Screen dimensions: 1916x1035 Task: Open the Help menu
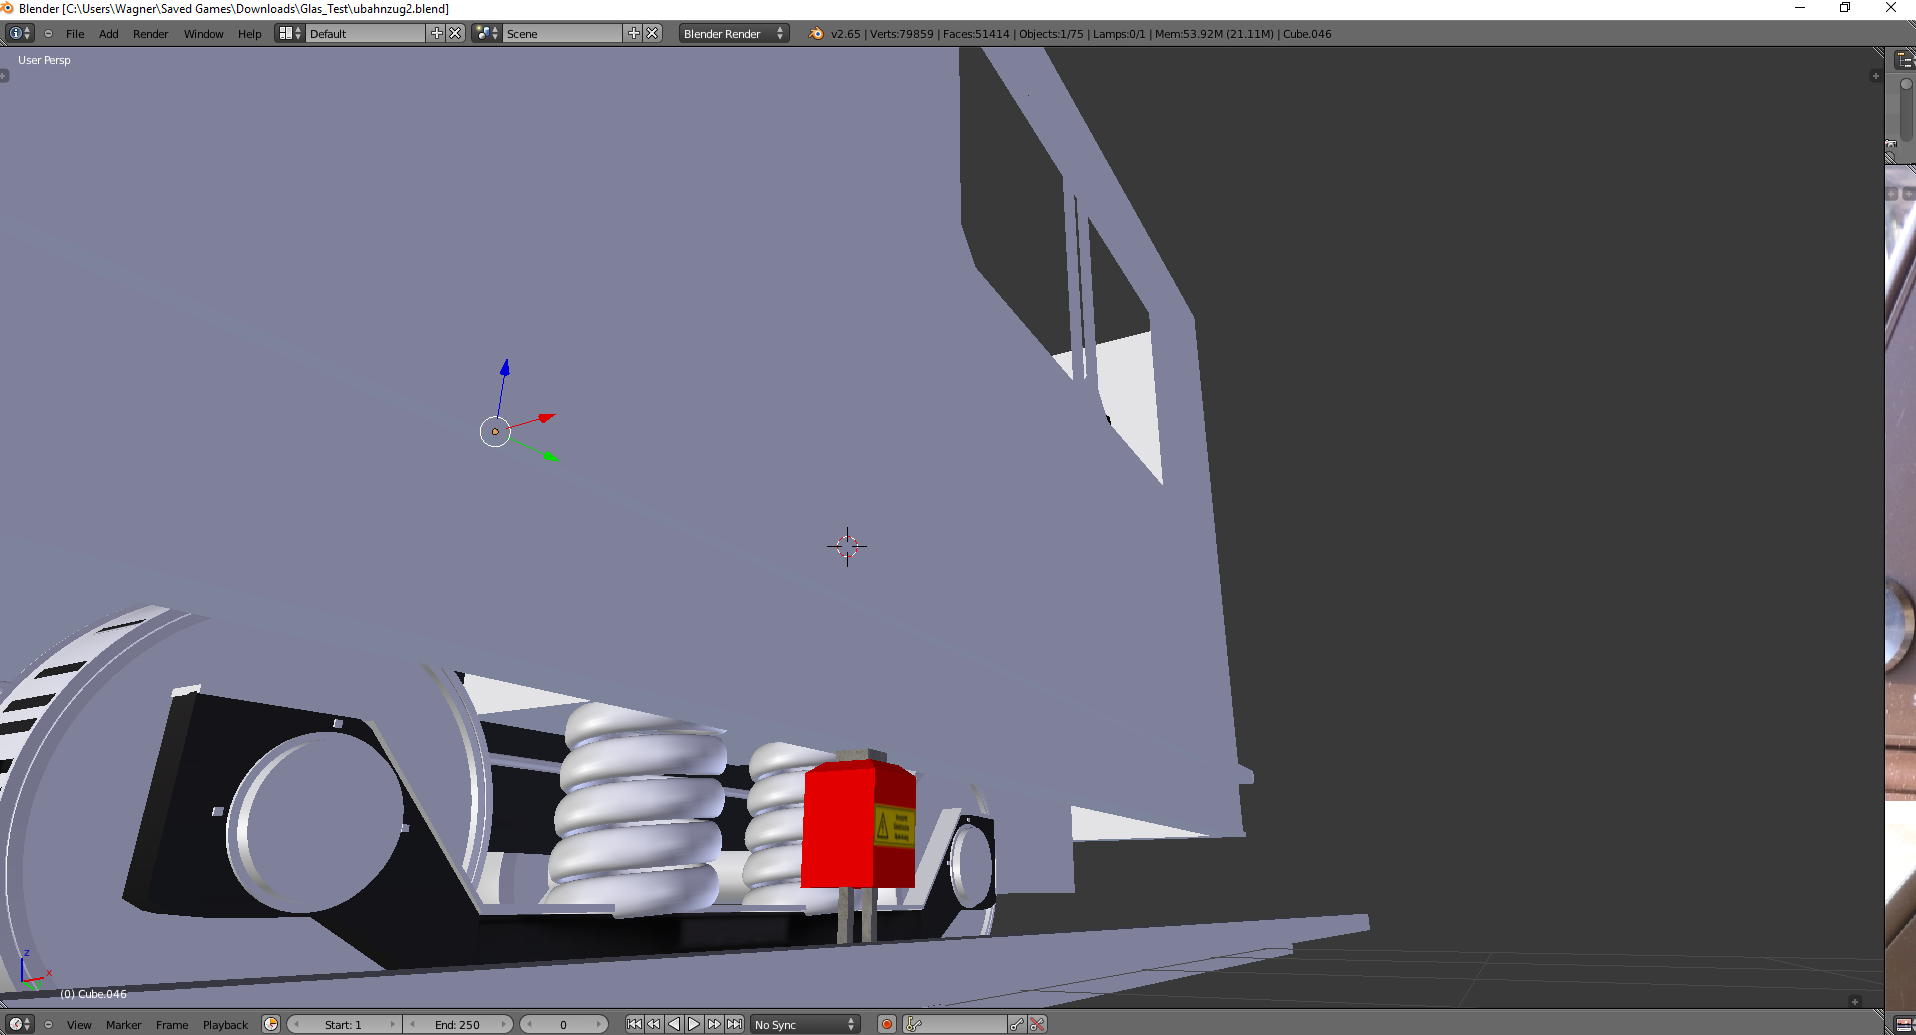[x=250, y=34]
